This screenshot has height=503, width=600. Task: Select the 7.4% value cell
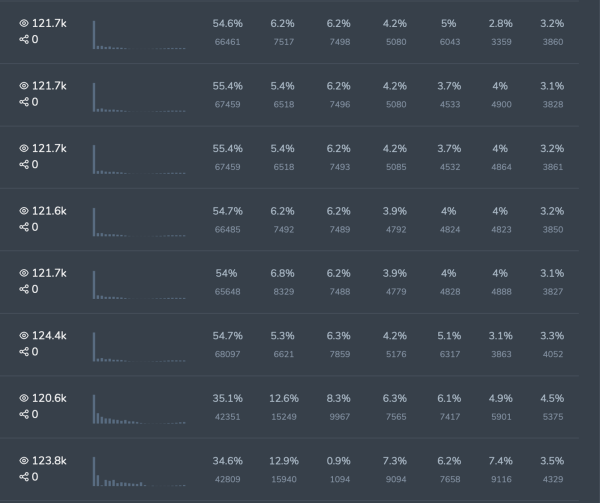click(x=501, y=461)
